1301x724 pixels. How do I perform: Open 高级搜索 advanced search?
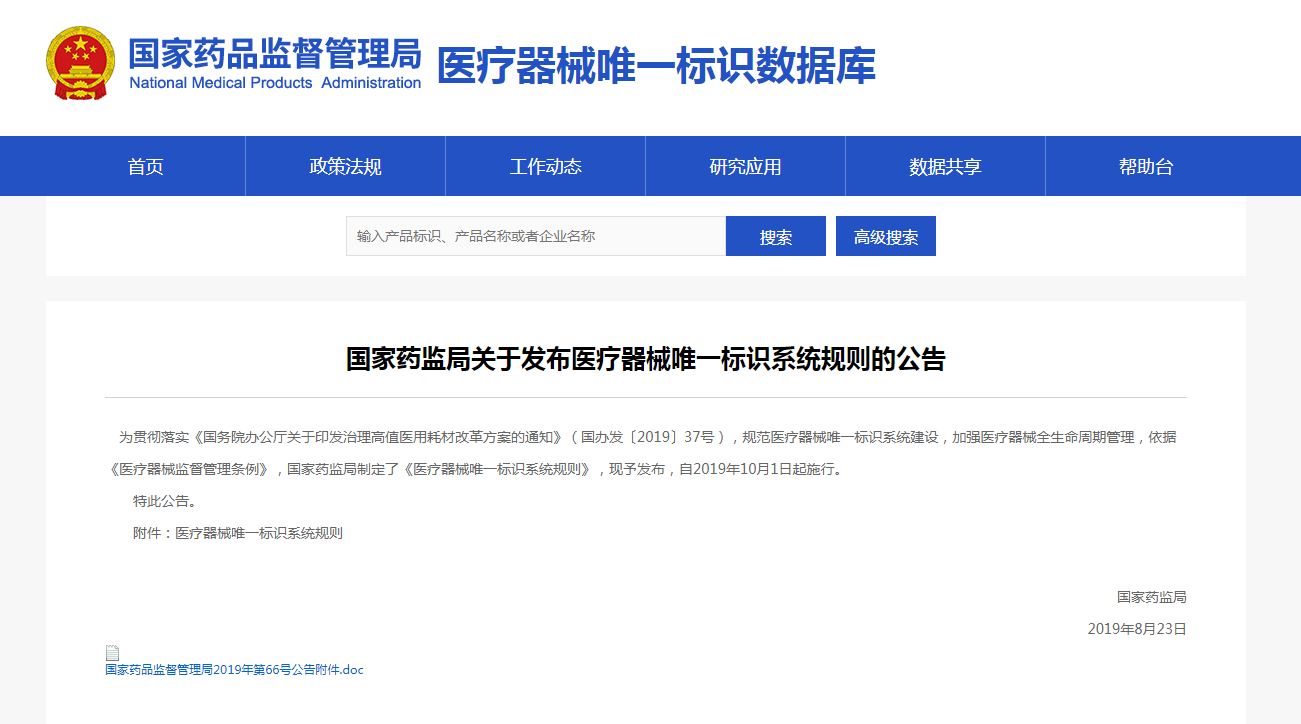pyautogui.click(x=886, y=236)
